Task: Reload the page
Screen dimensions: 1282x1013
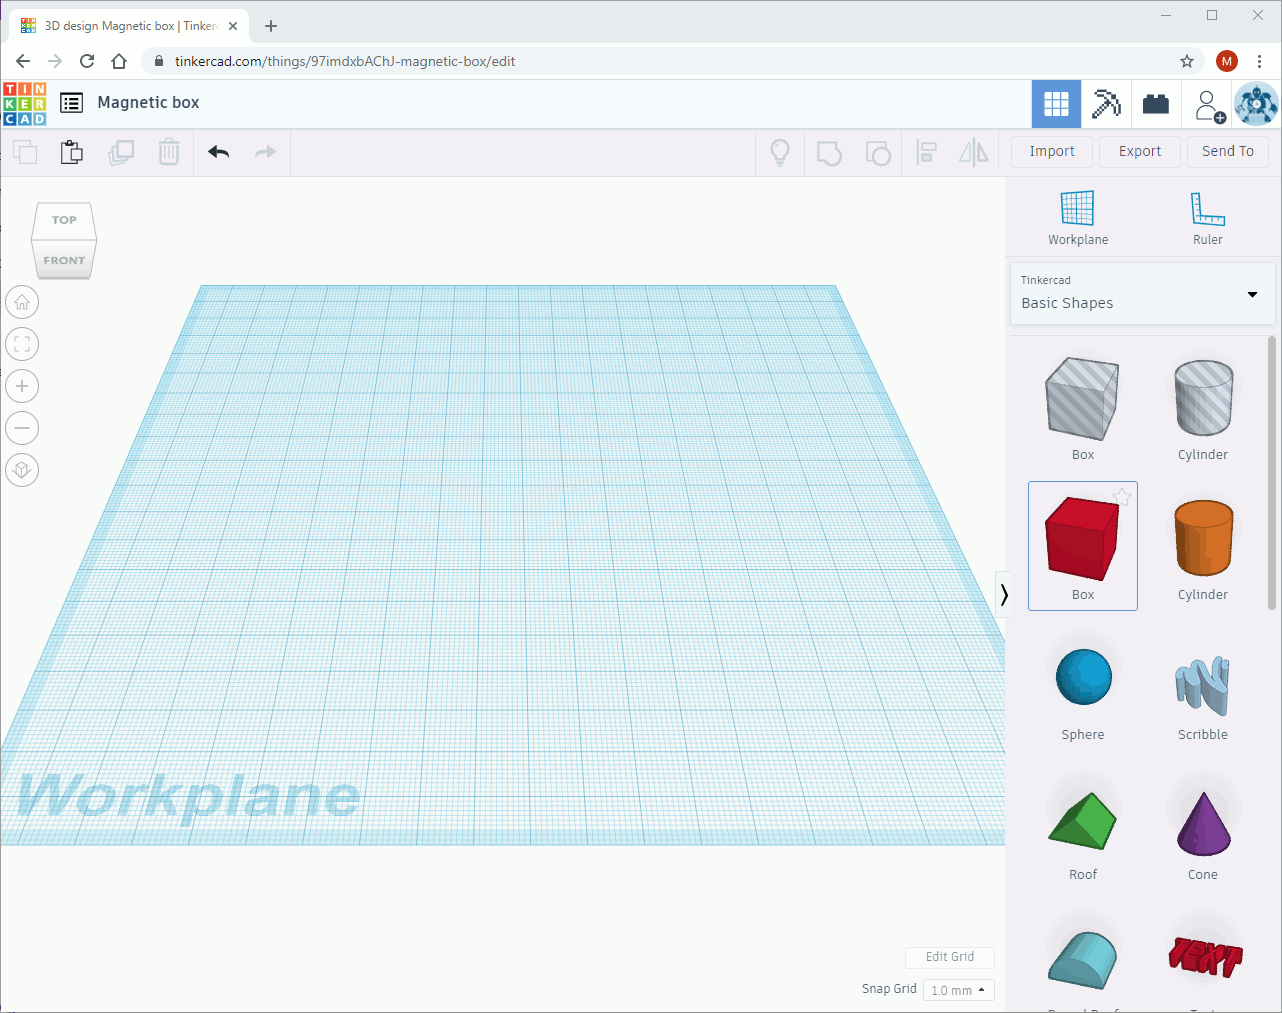Action: 87,61
